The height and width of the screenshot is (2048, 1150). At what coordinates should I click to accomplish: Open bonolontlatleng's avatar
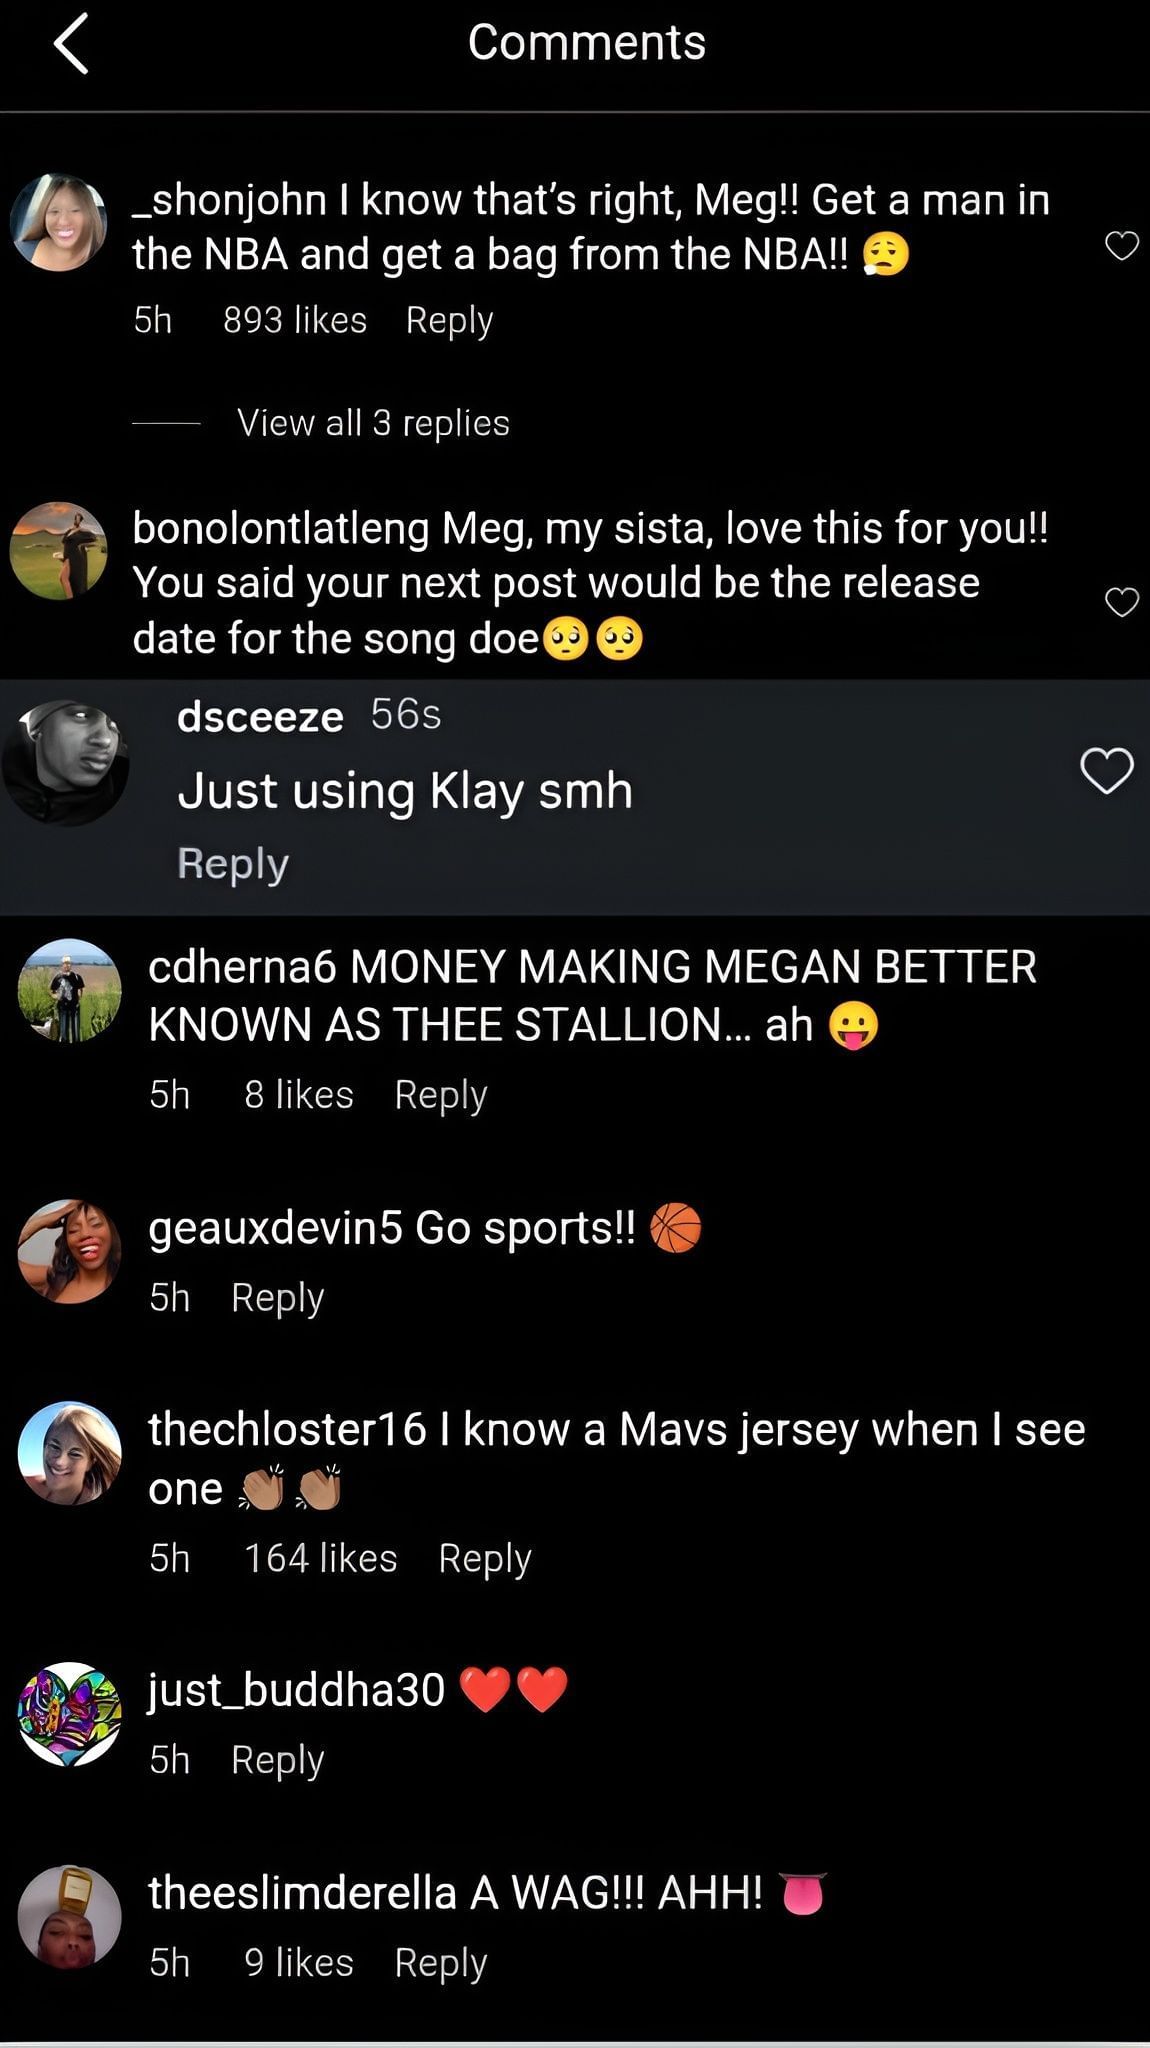pos(59,551)
